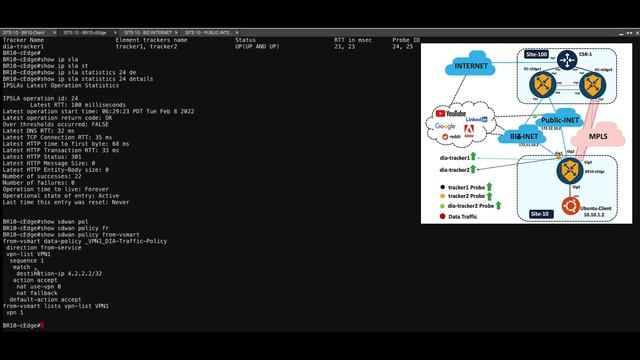Click 'Number of successes: 22' line
640x360 pixels.
coord(42,176)
